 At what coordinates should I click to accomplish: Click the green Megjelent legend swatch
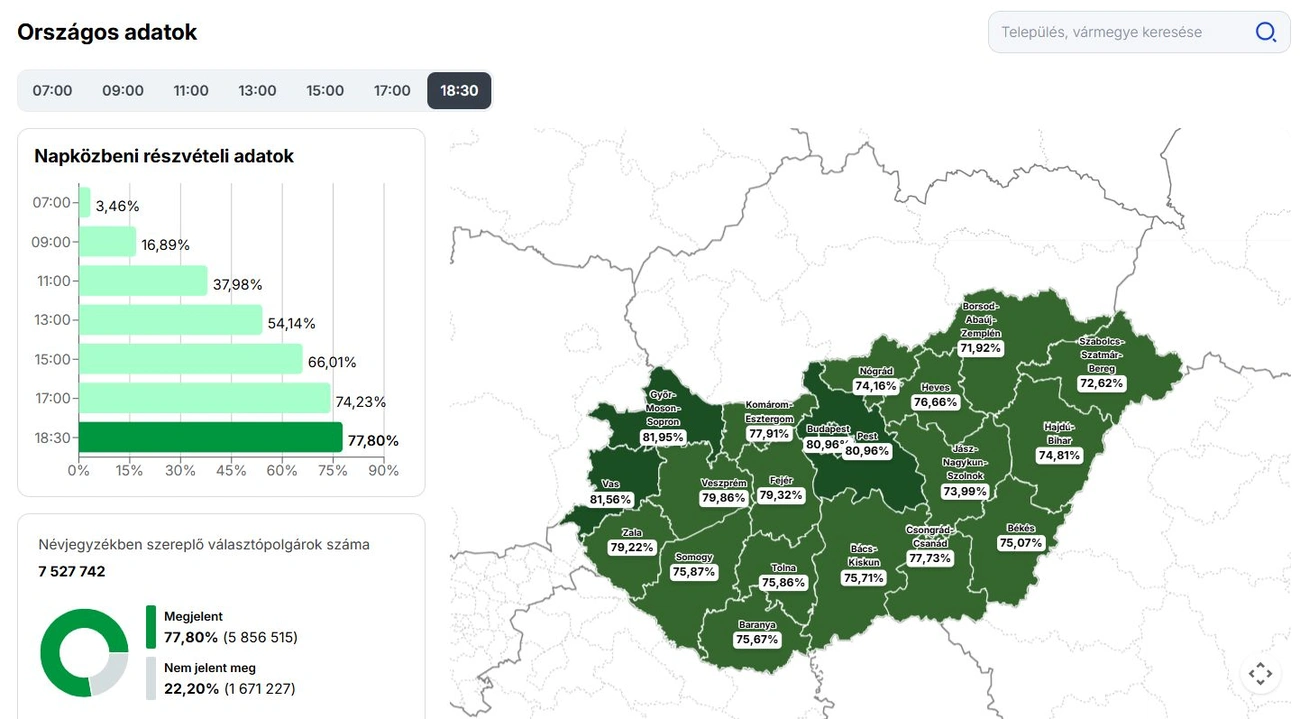point(151,627)
